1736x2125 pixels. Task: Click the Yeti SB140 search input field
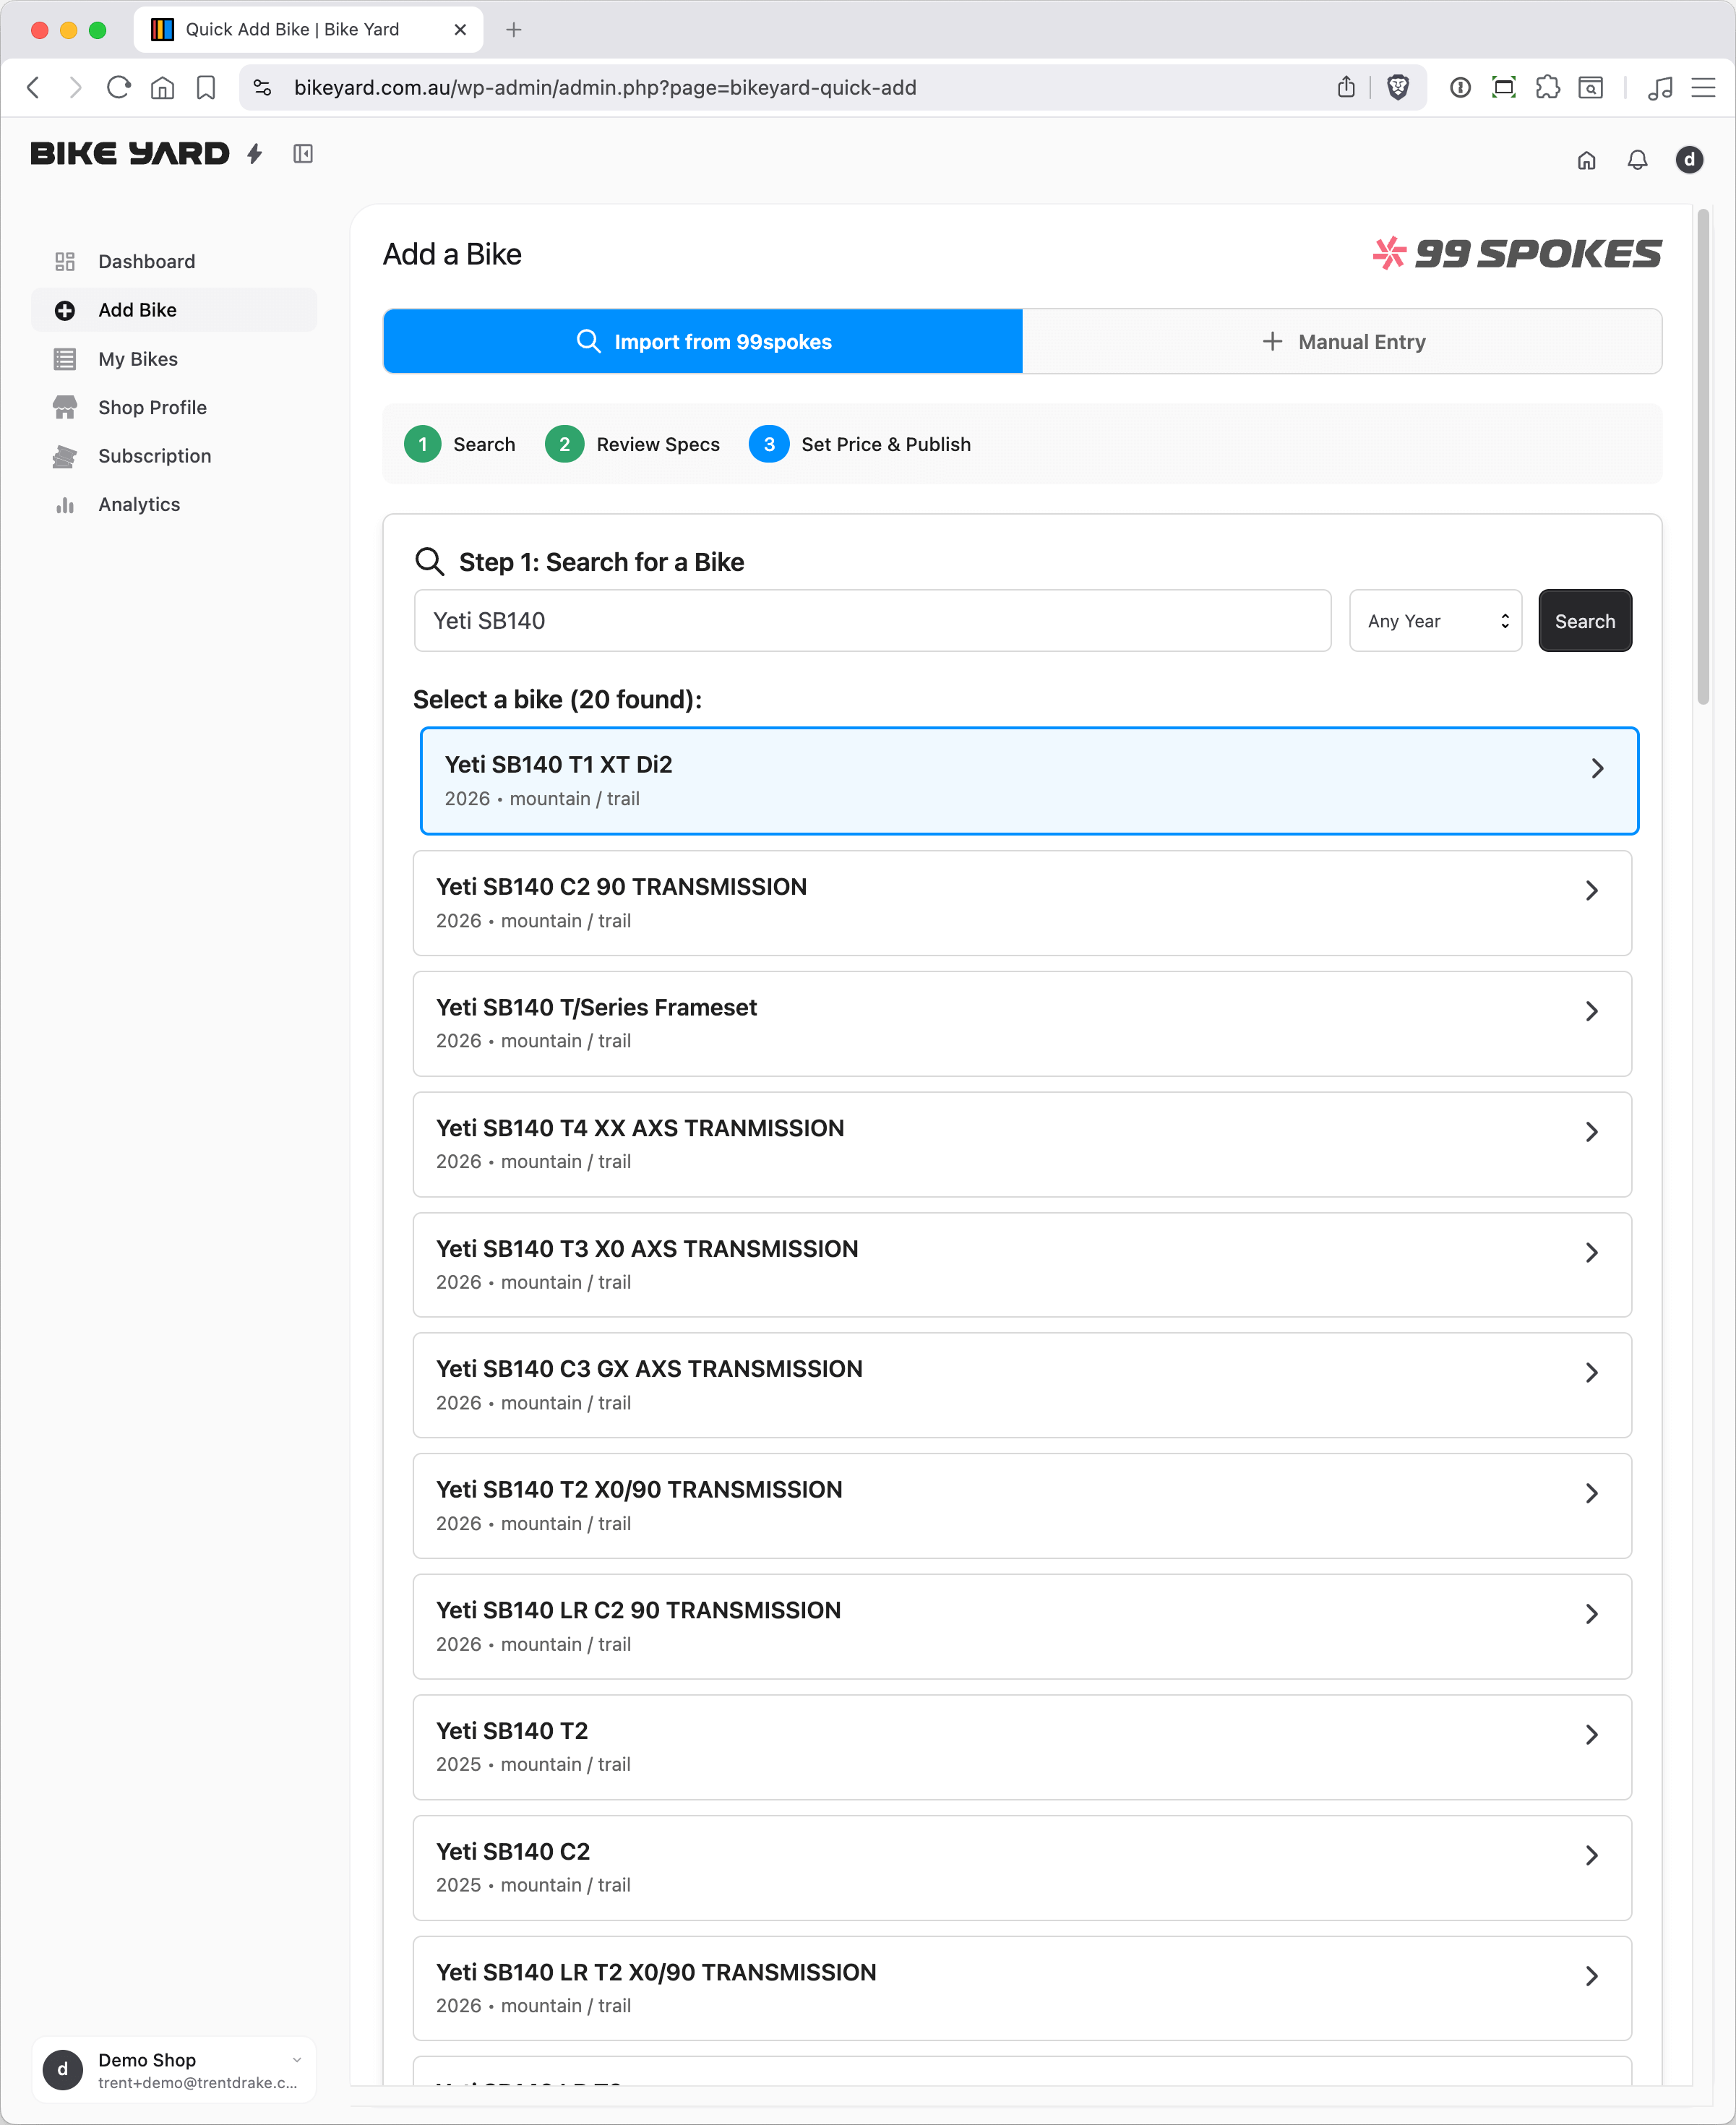(872, 620)
